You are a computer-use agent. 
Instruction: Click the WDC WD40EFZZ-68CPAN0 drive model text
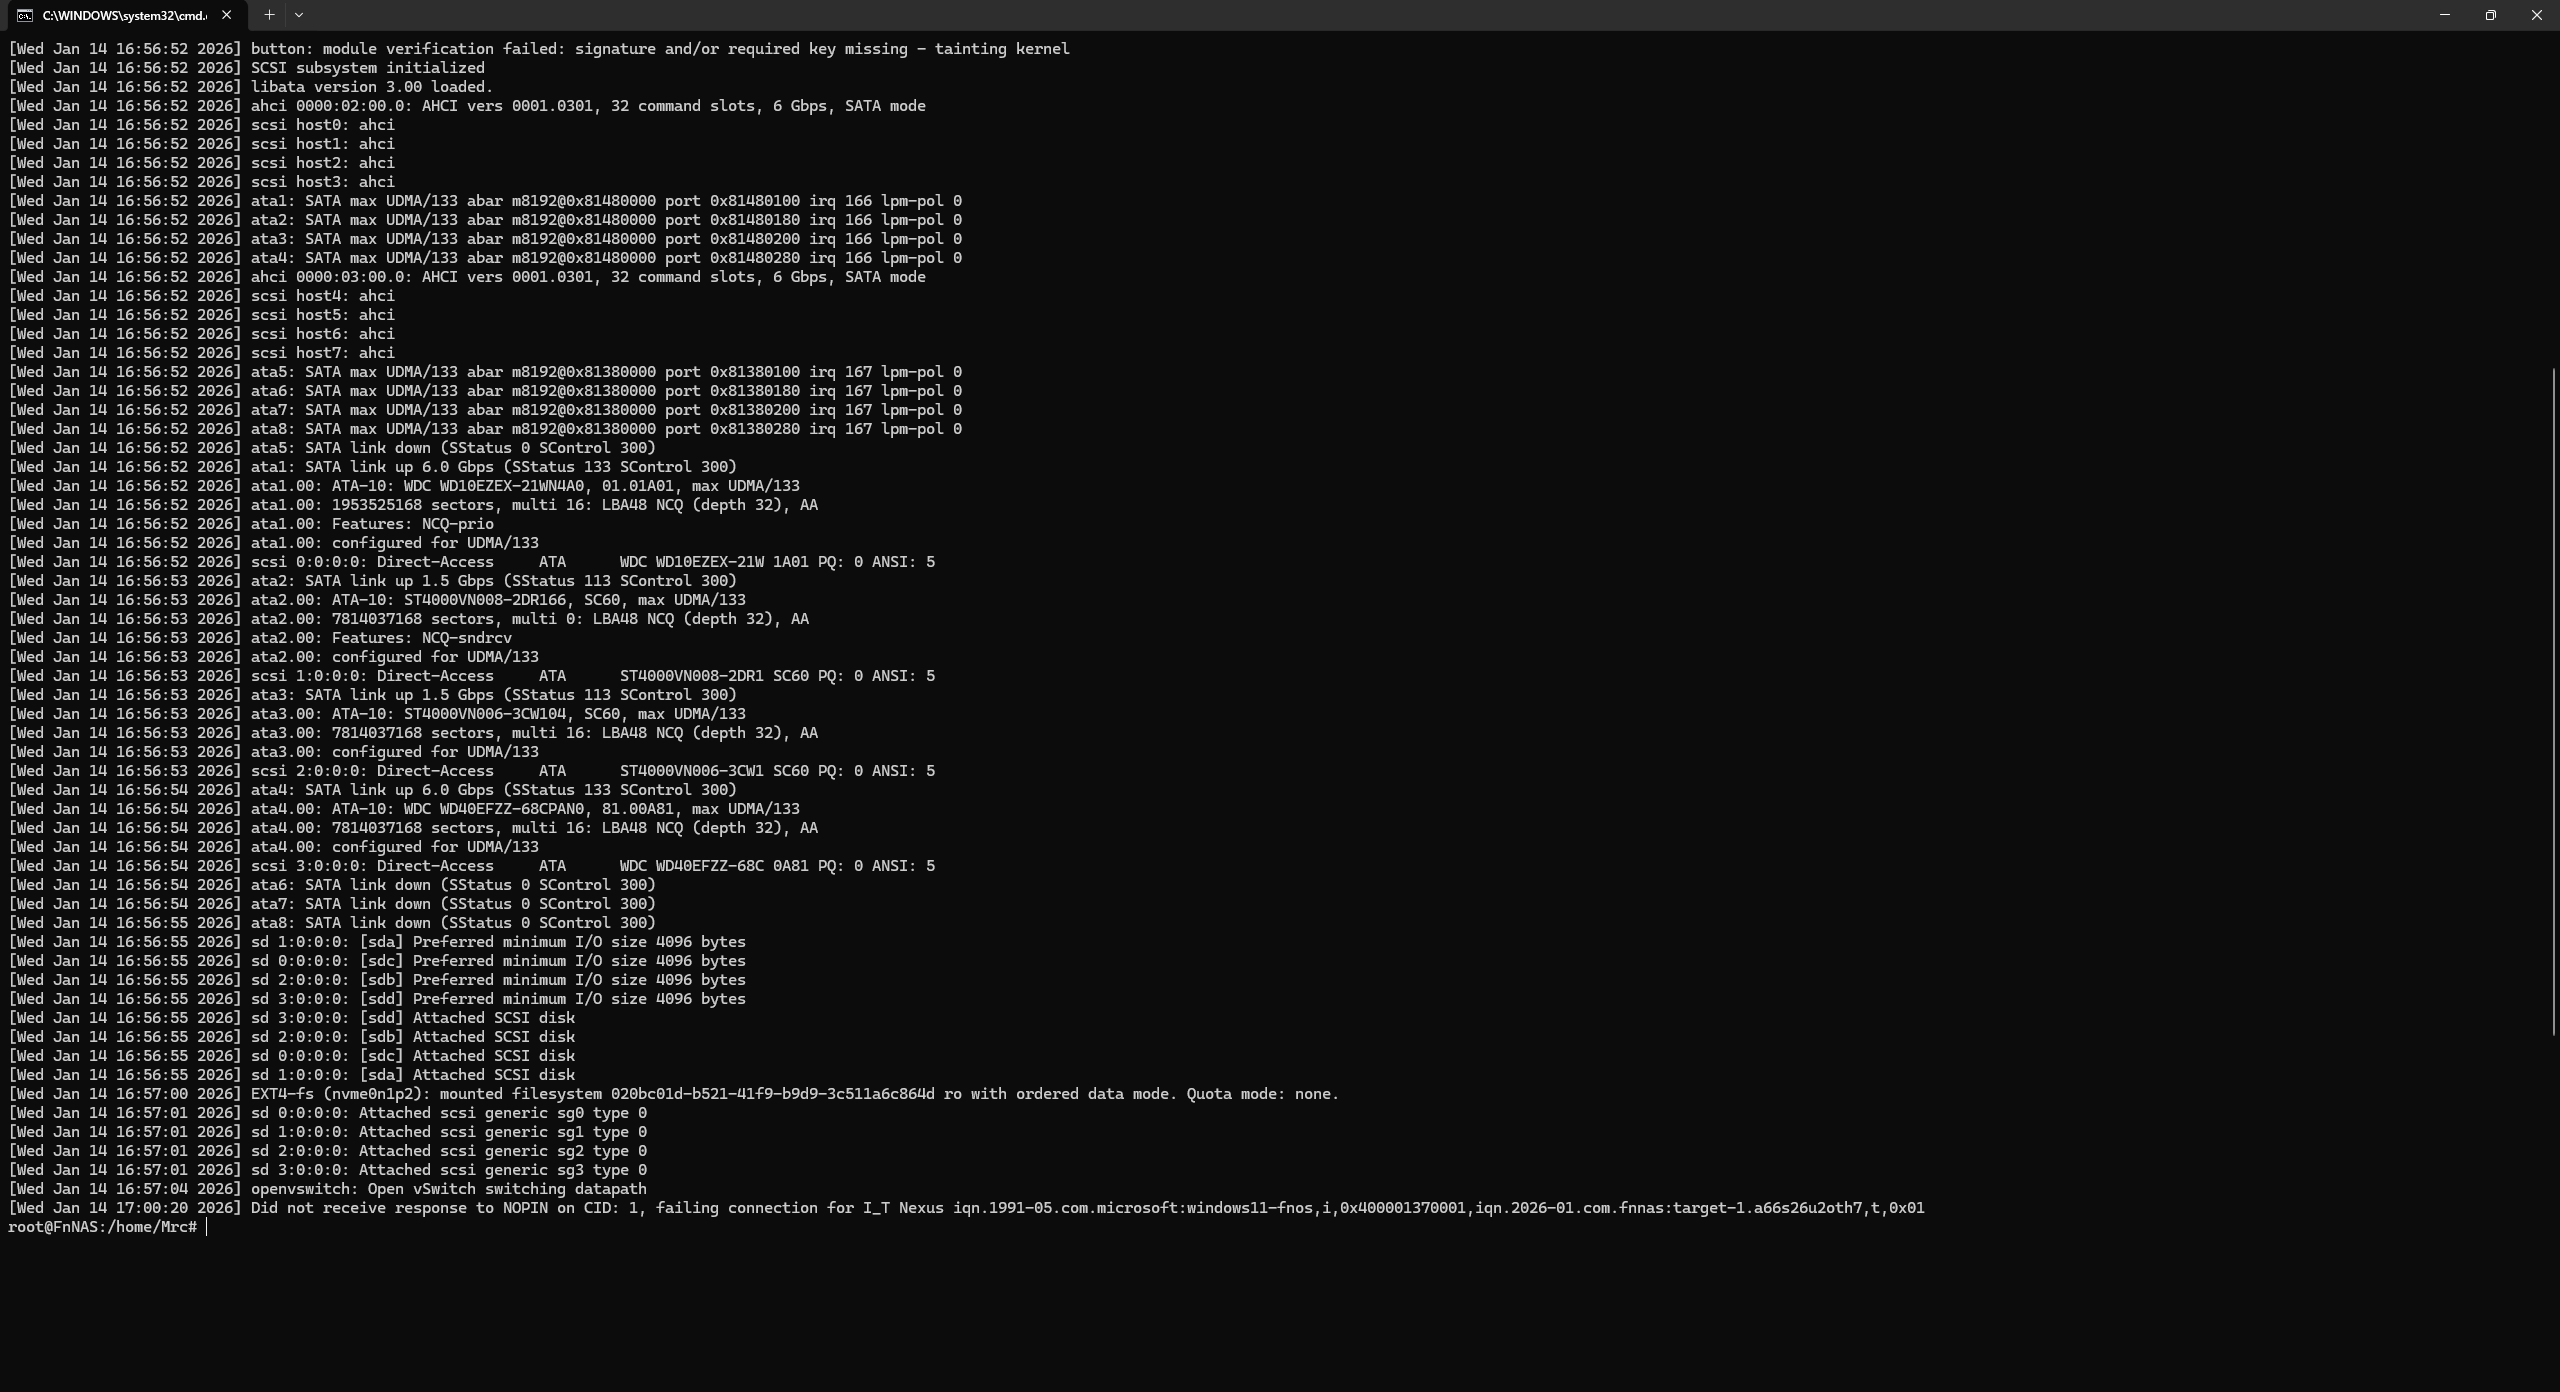tap(494, 809)
